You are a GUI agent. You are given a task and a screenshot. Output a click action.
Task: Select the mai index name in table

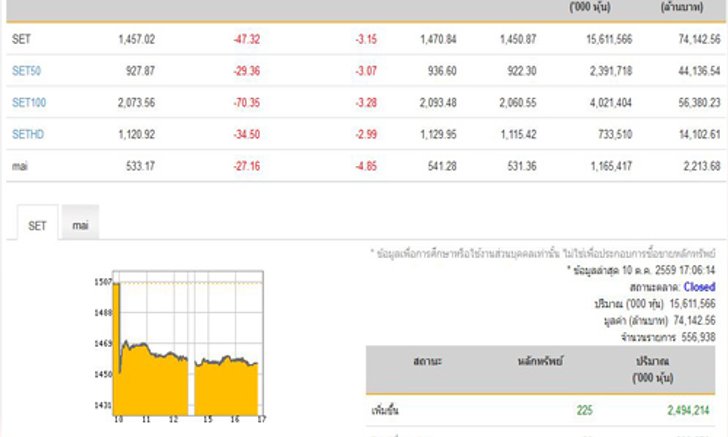pyautogui.click(x=20, y=166)
